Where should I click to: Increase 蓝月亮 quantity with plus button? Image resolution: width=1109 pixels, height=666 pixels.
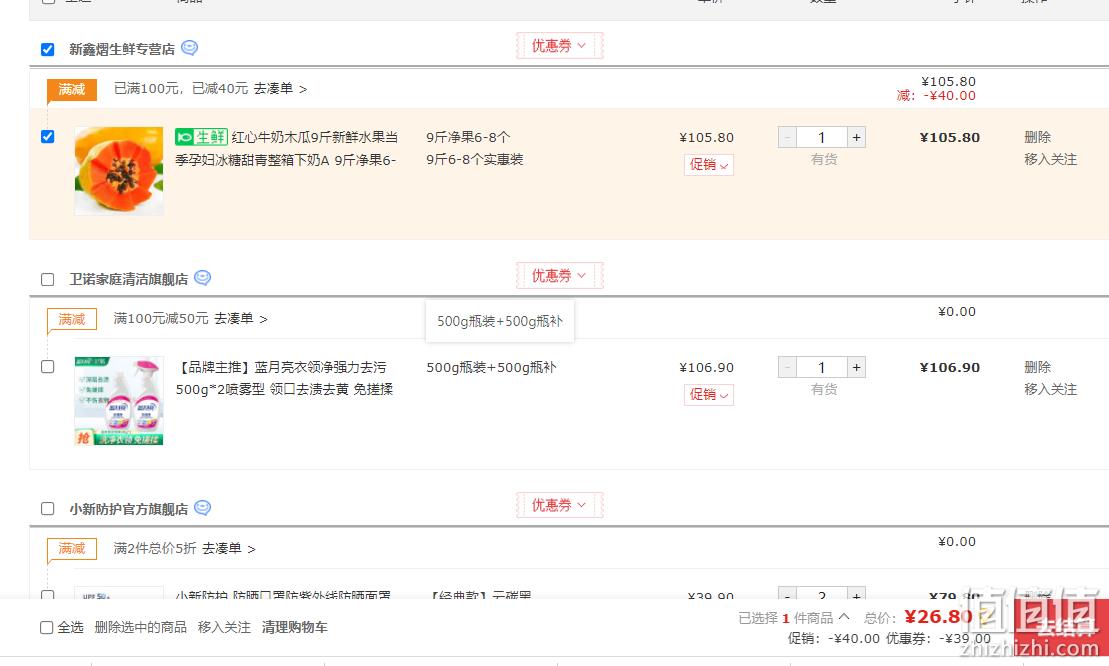[857, 367]
